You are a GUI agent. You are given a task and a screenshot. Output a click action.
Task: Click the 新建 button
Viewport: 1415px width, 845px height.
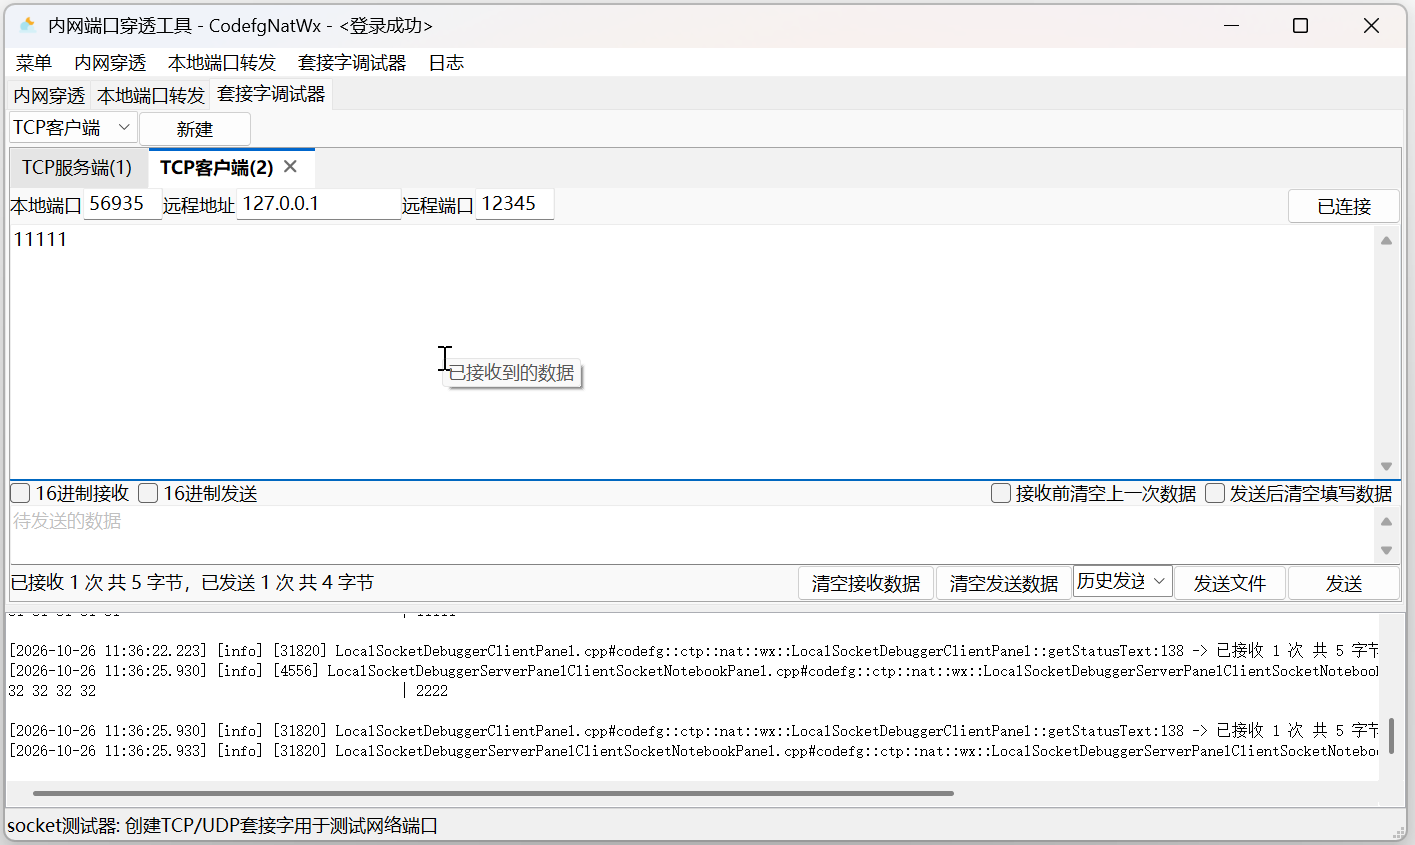click(x=195, y=129)
